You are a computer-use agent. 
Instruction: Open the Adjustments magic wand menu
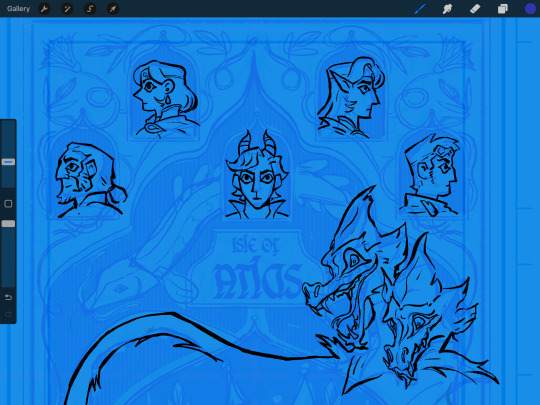point(67,9)
